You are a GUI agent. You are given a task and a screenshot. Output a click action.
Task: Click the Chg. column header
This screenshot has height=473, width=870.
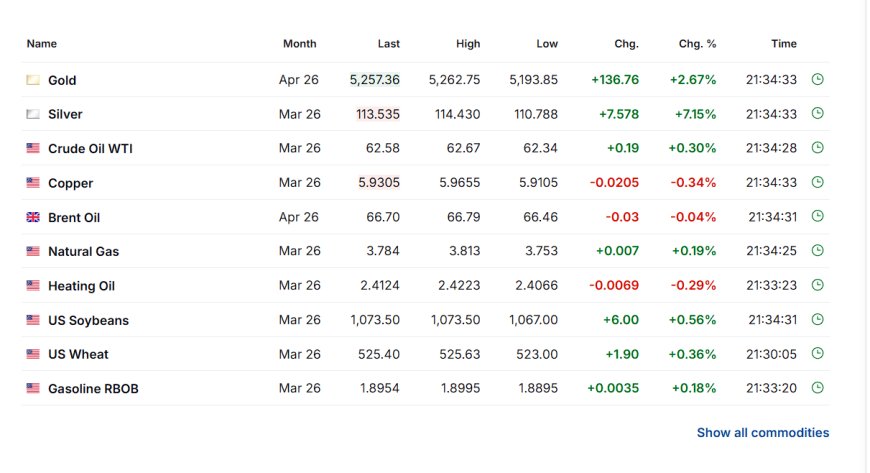[x=626, y=43]
